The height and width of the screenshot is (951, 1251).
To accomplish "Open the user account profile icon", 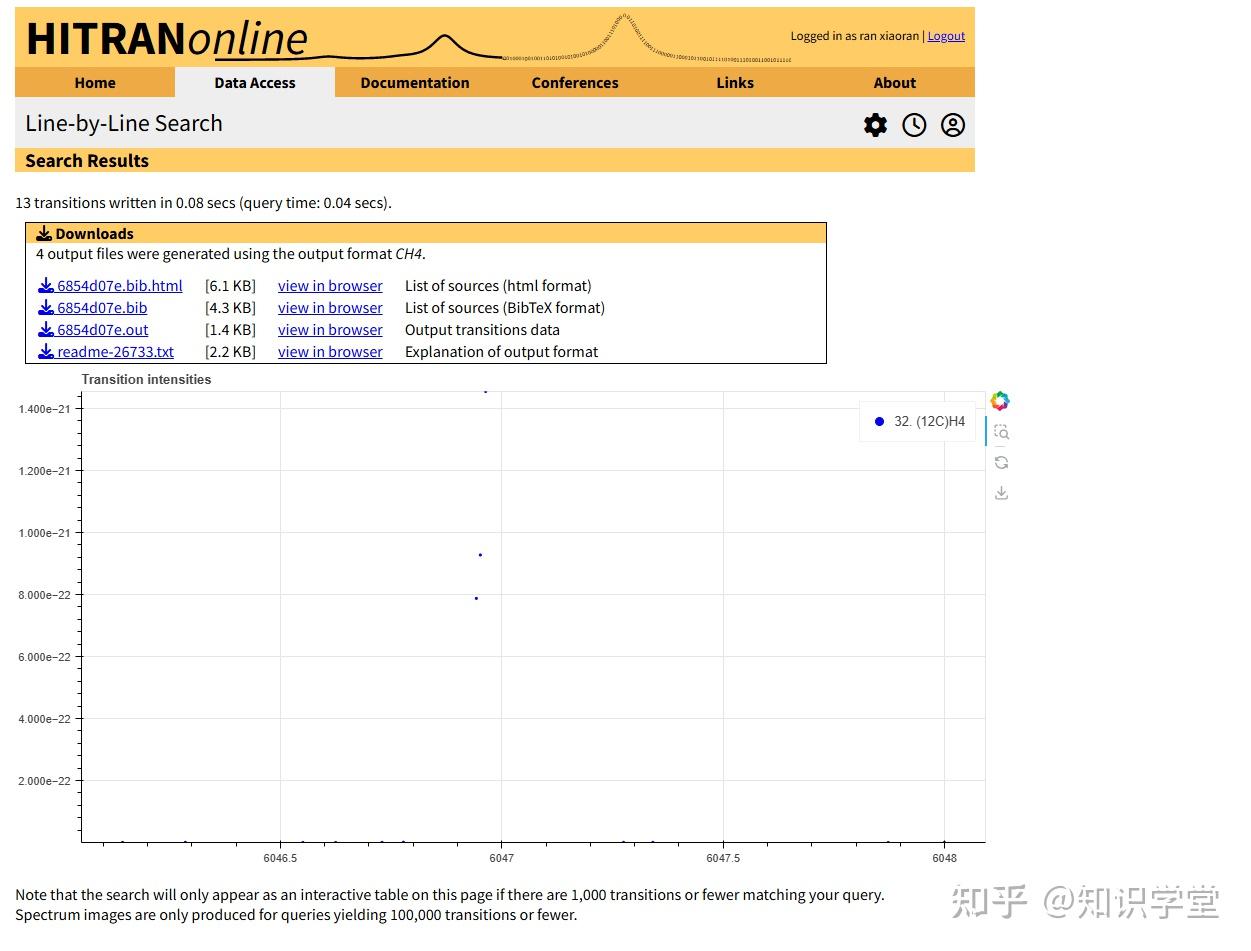I will 952,125.
